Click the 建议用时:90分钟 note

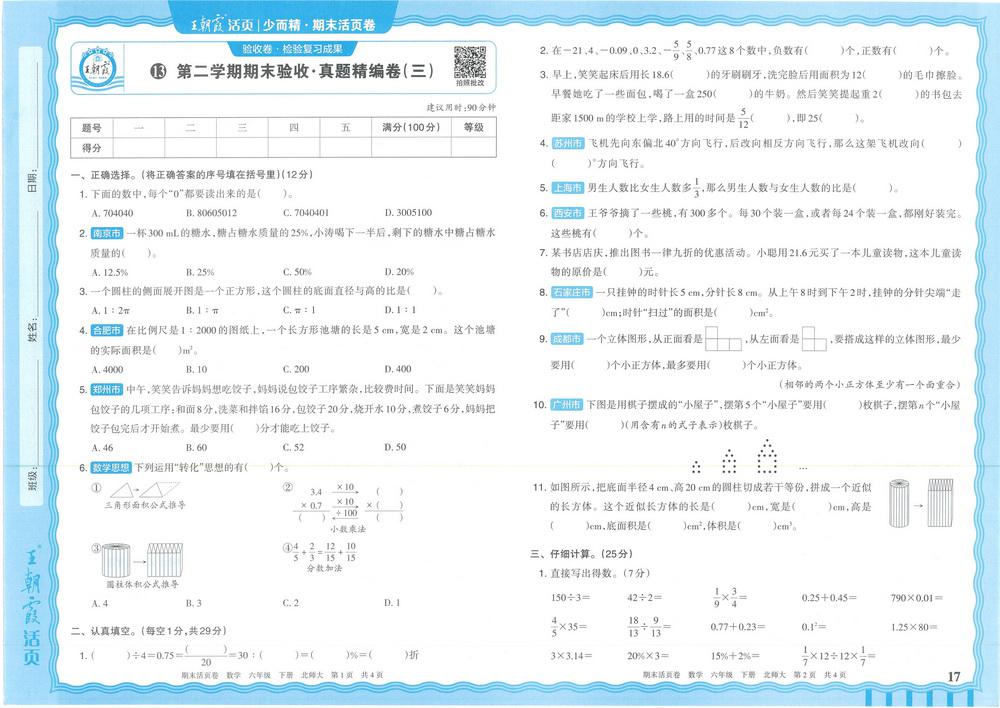pos(461,108)
